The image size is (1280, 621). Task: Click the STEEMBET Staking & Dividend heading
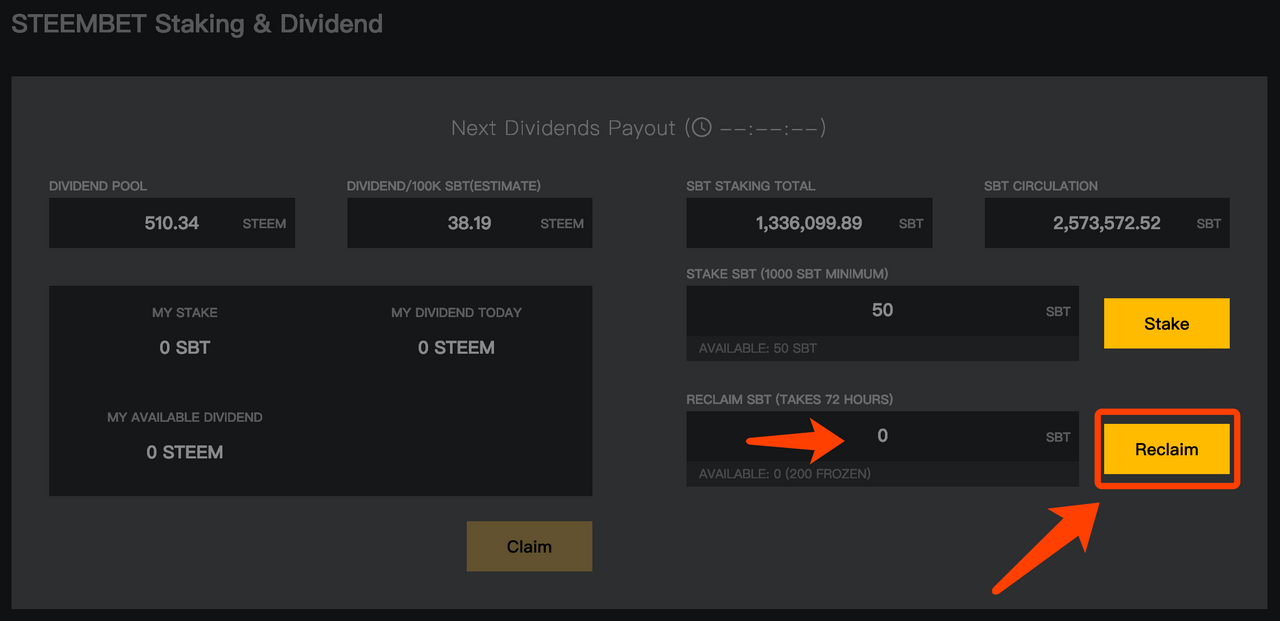click(197, 23)
